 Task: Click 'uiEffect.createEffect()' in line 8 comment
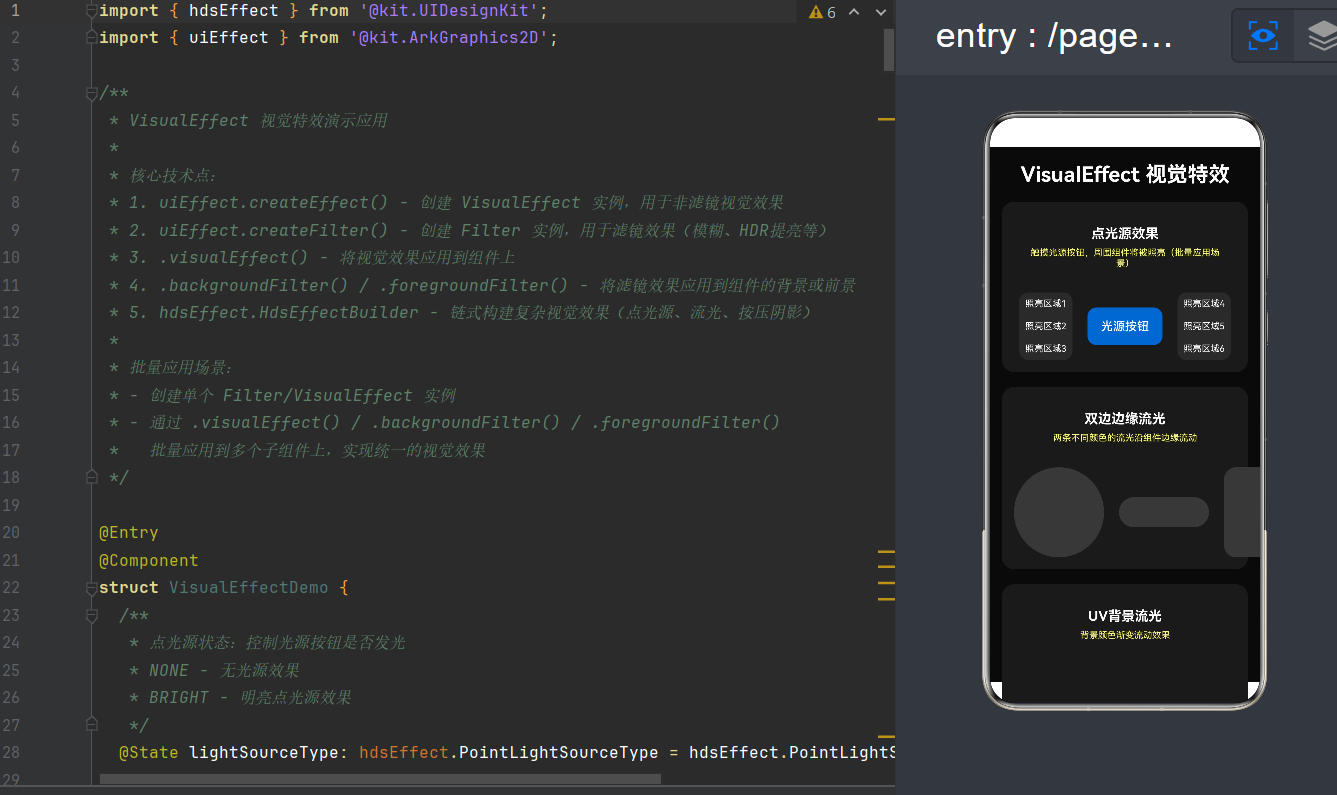click(274, 203)
